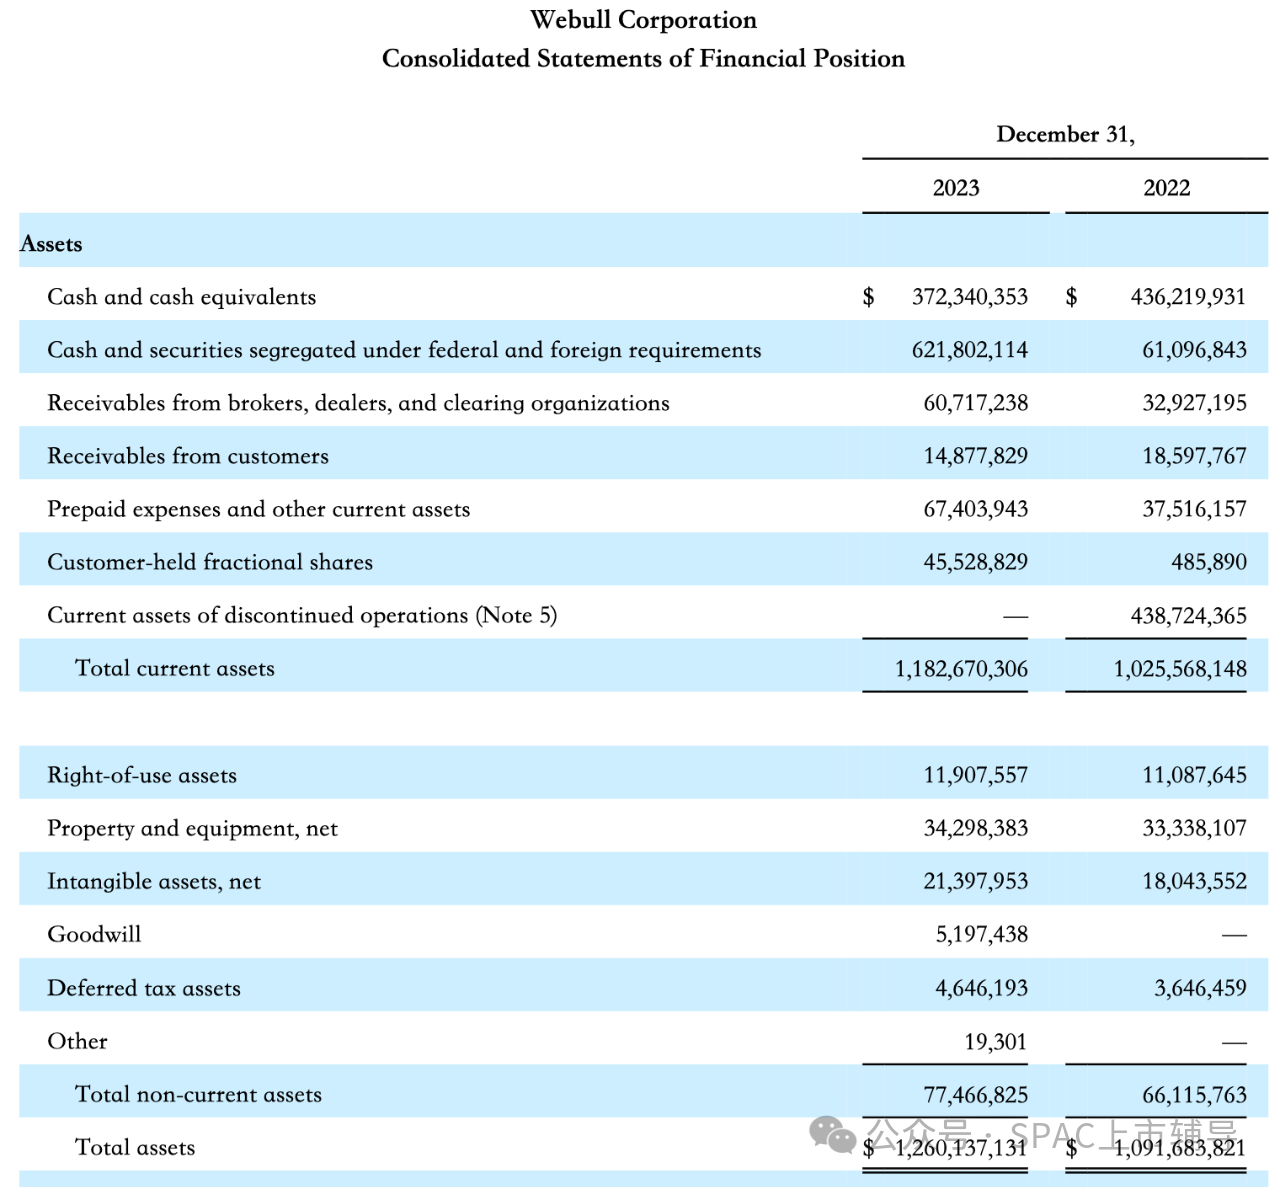This screenshot has height=1187, width=1280.
Task: Click value 438,724,365
Action: click(x=1188, y=616)
